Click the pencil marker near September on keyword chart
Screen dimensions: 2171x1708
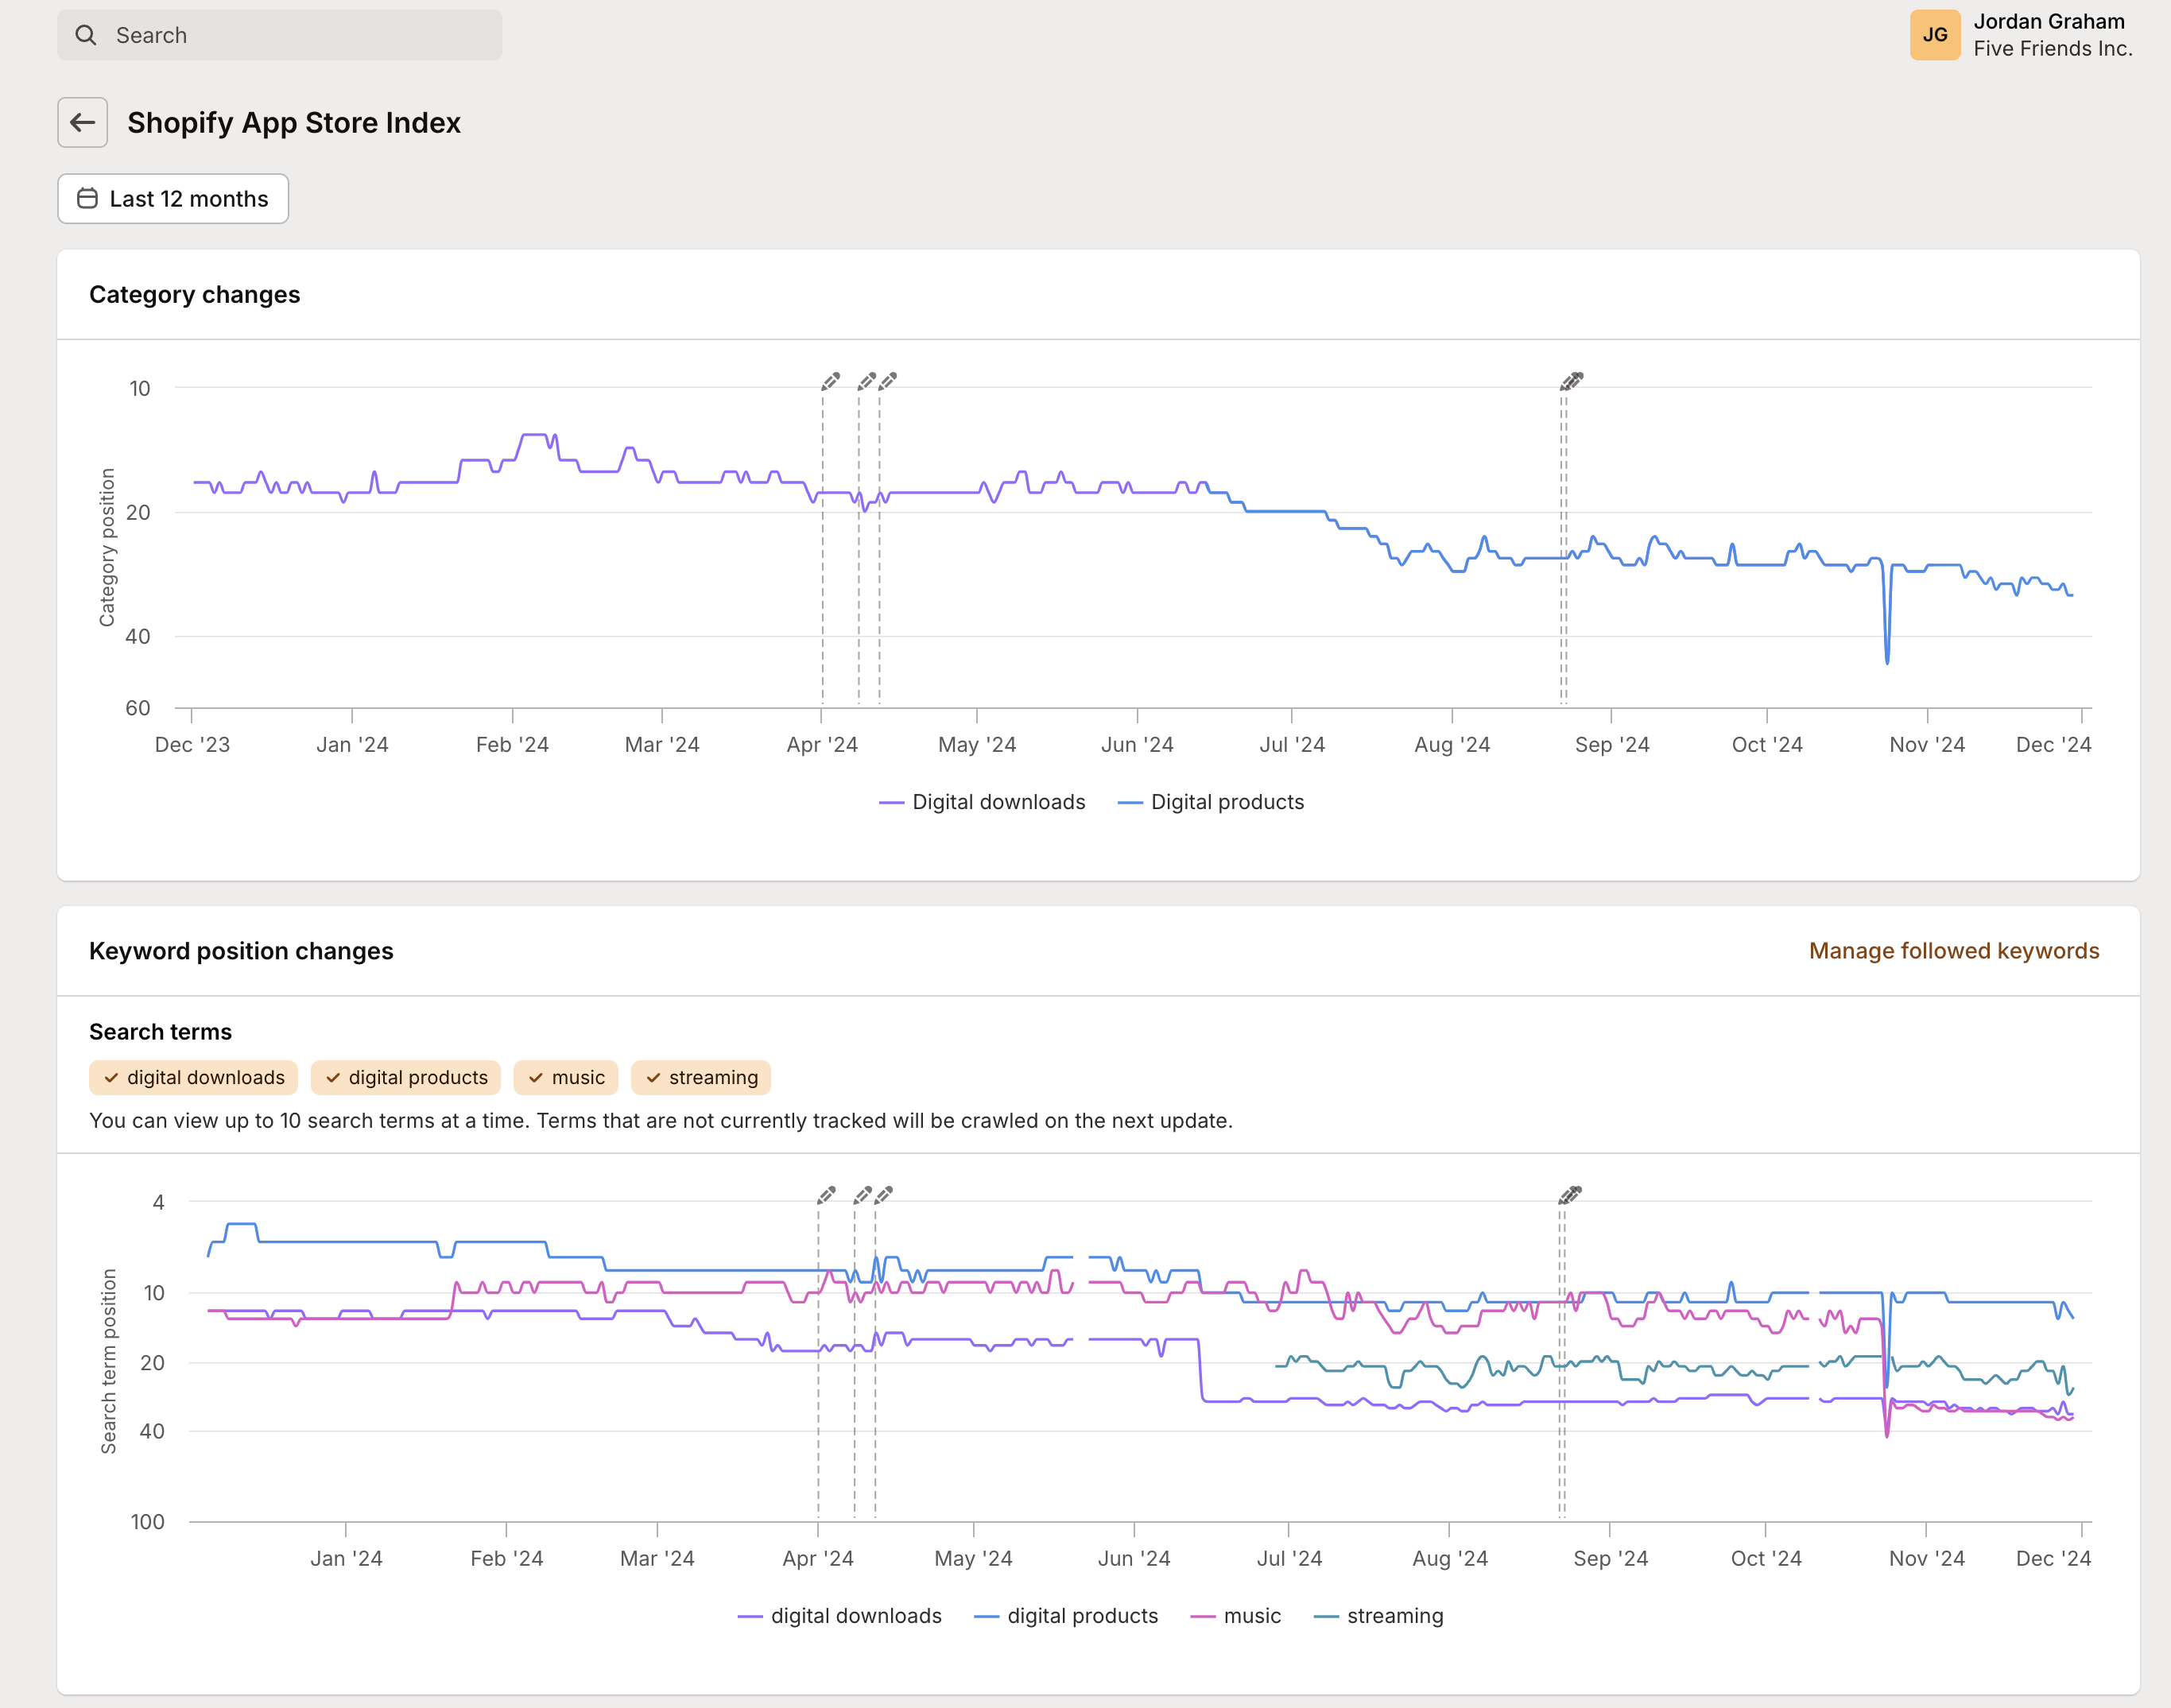coord(1568,1192)
